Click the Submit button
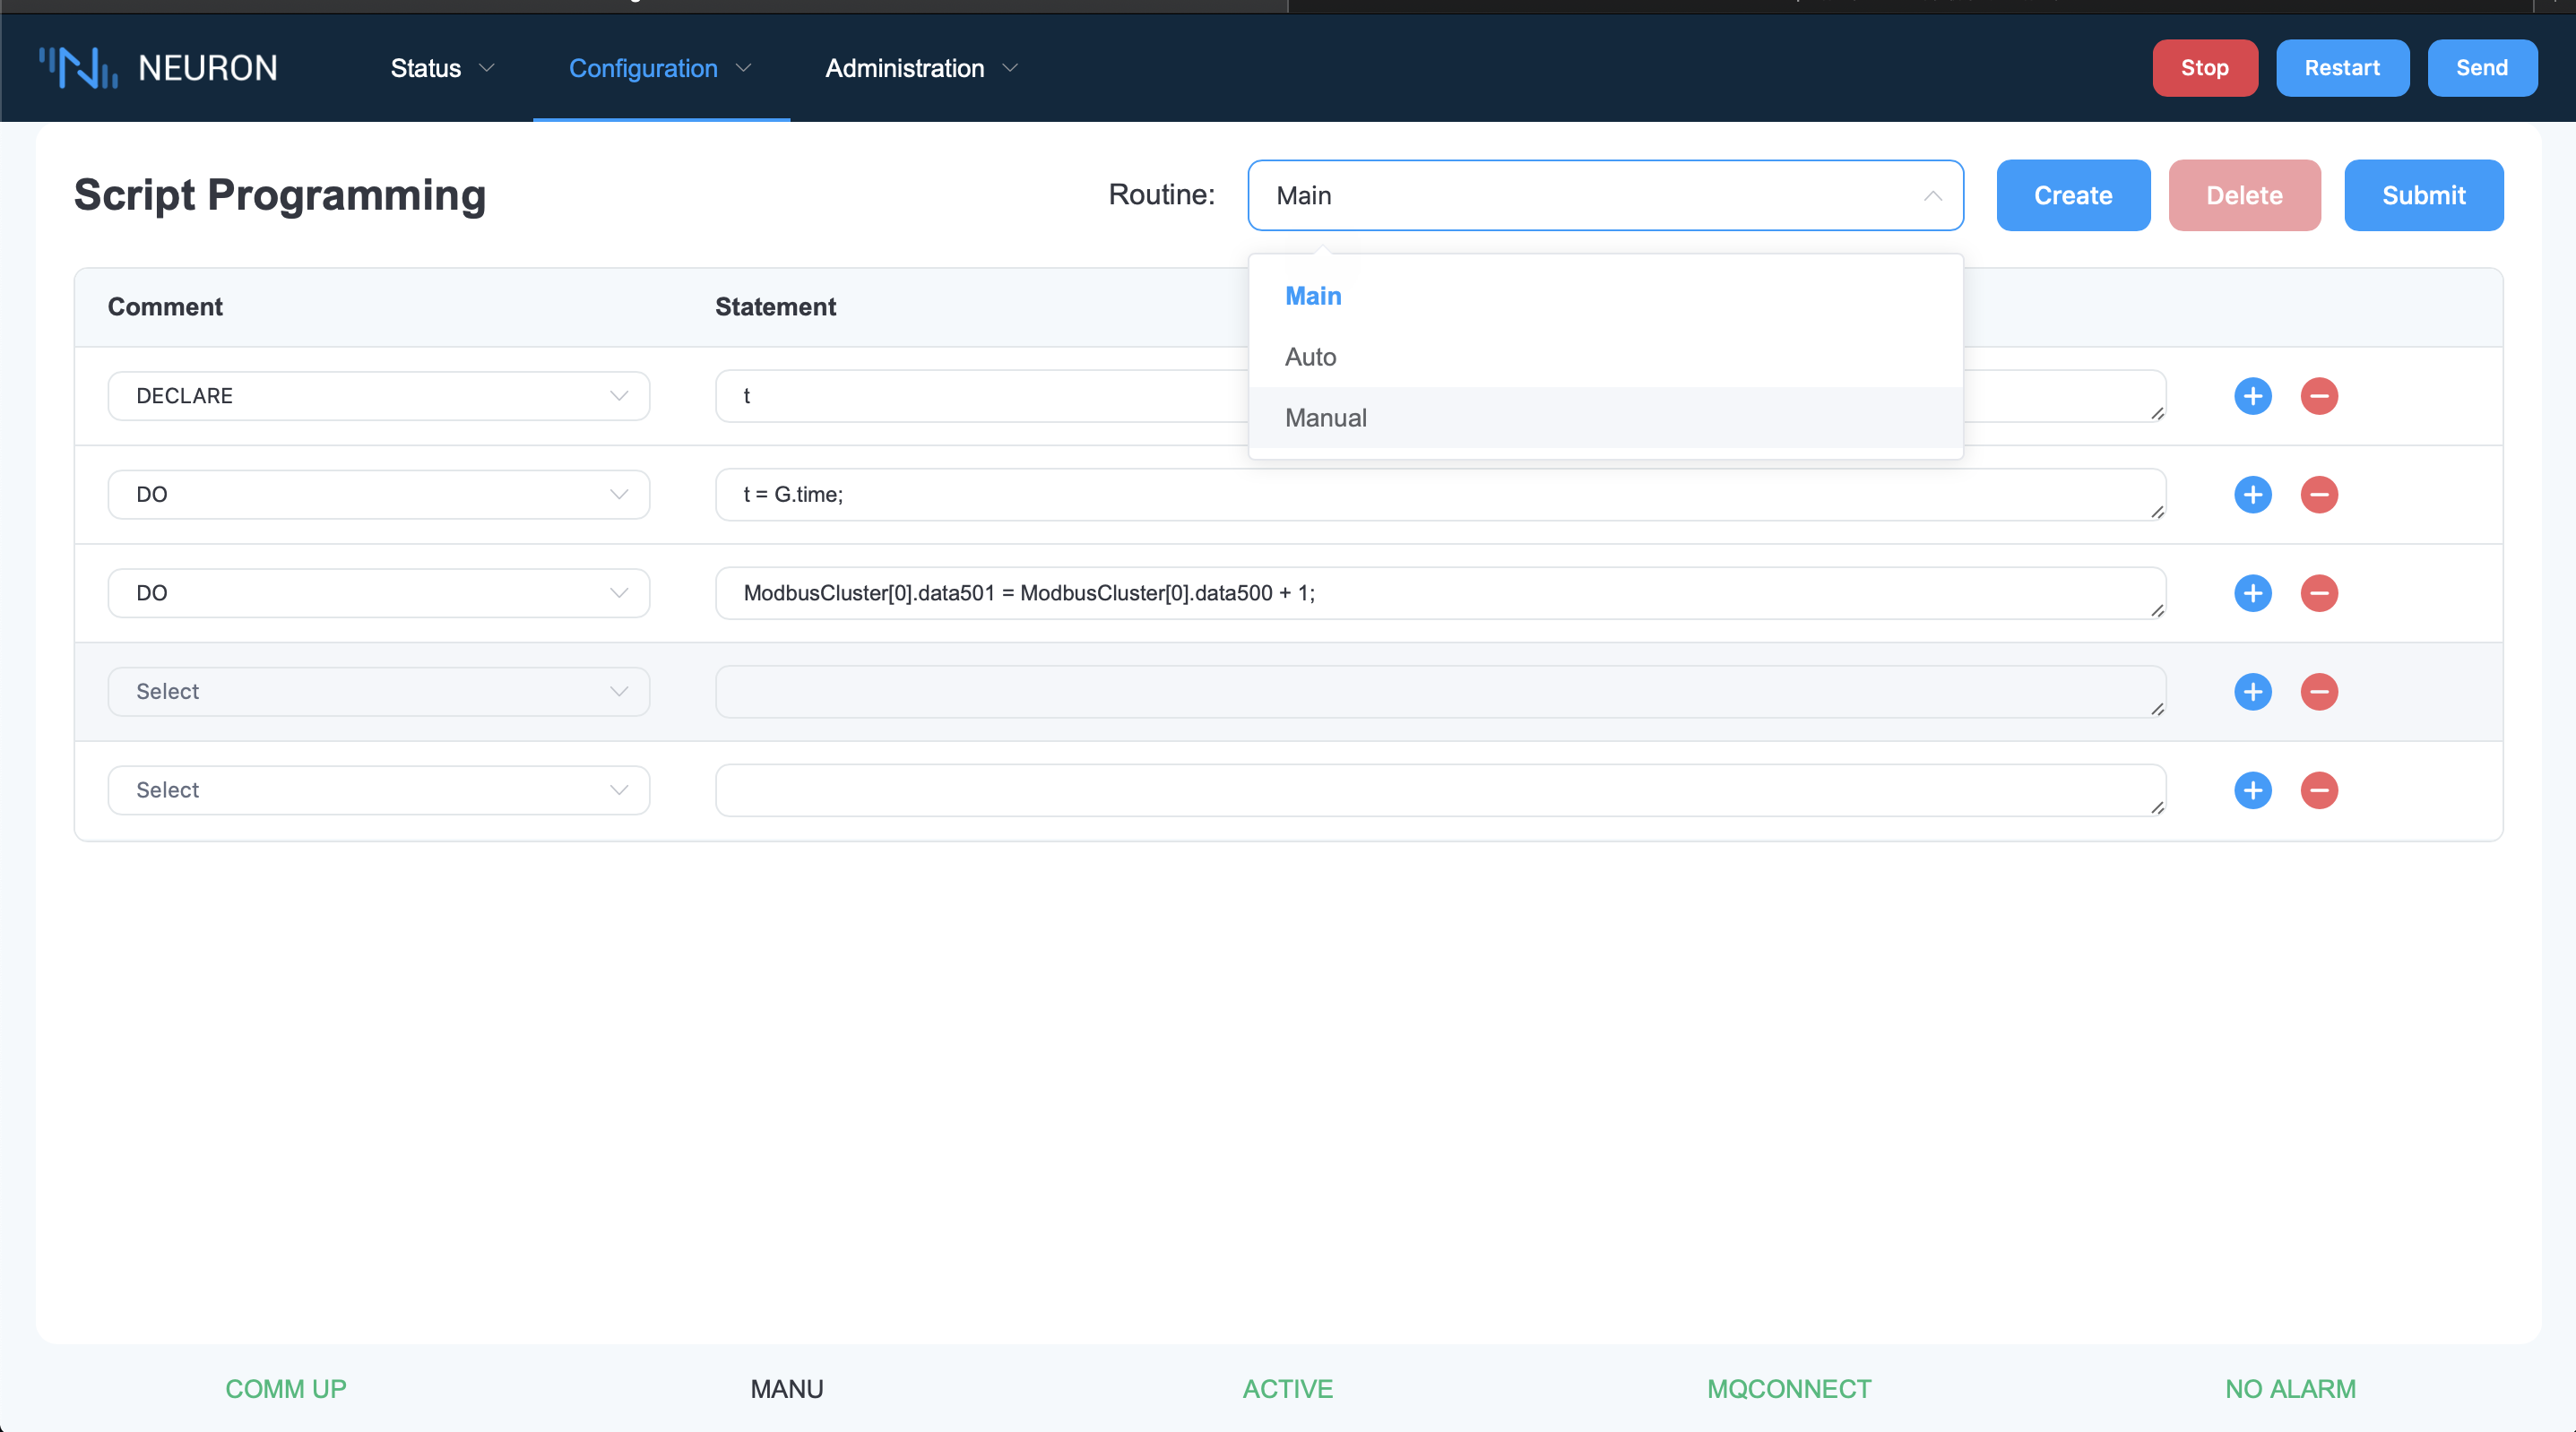 point(2423,194)
